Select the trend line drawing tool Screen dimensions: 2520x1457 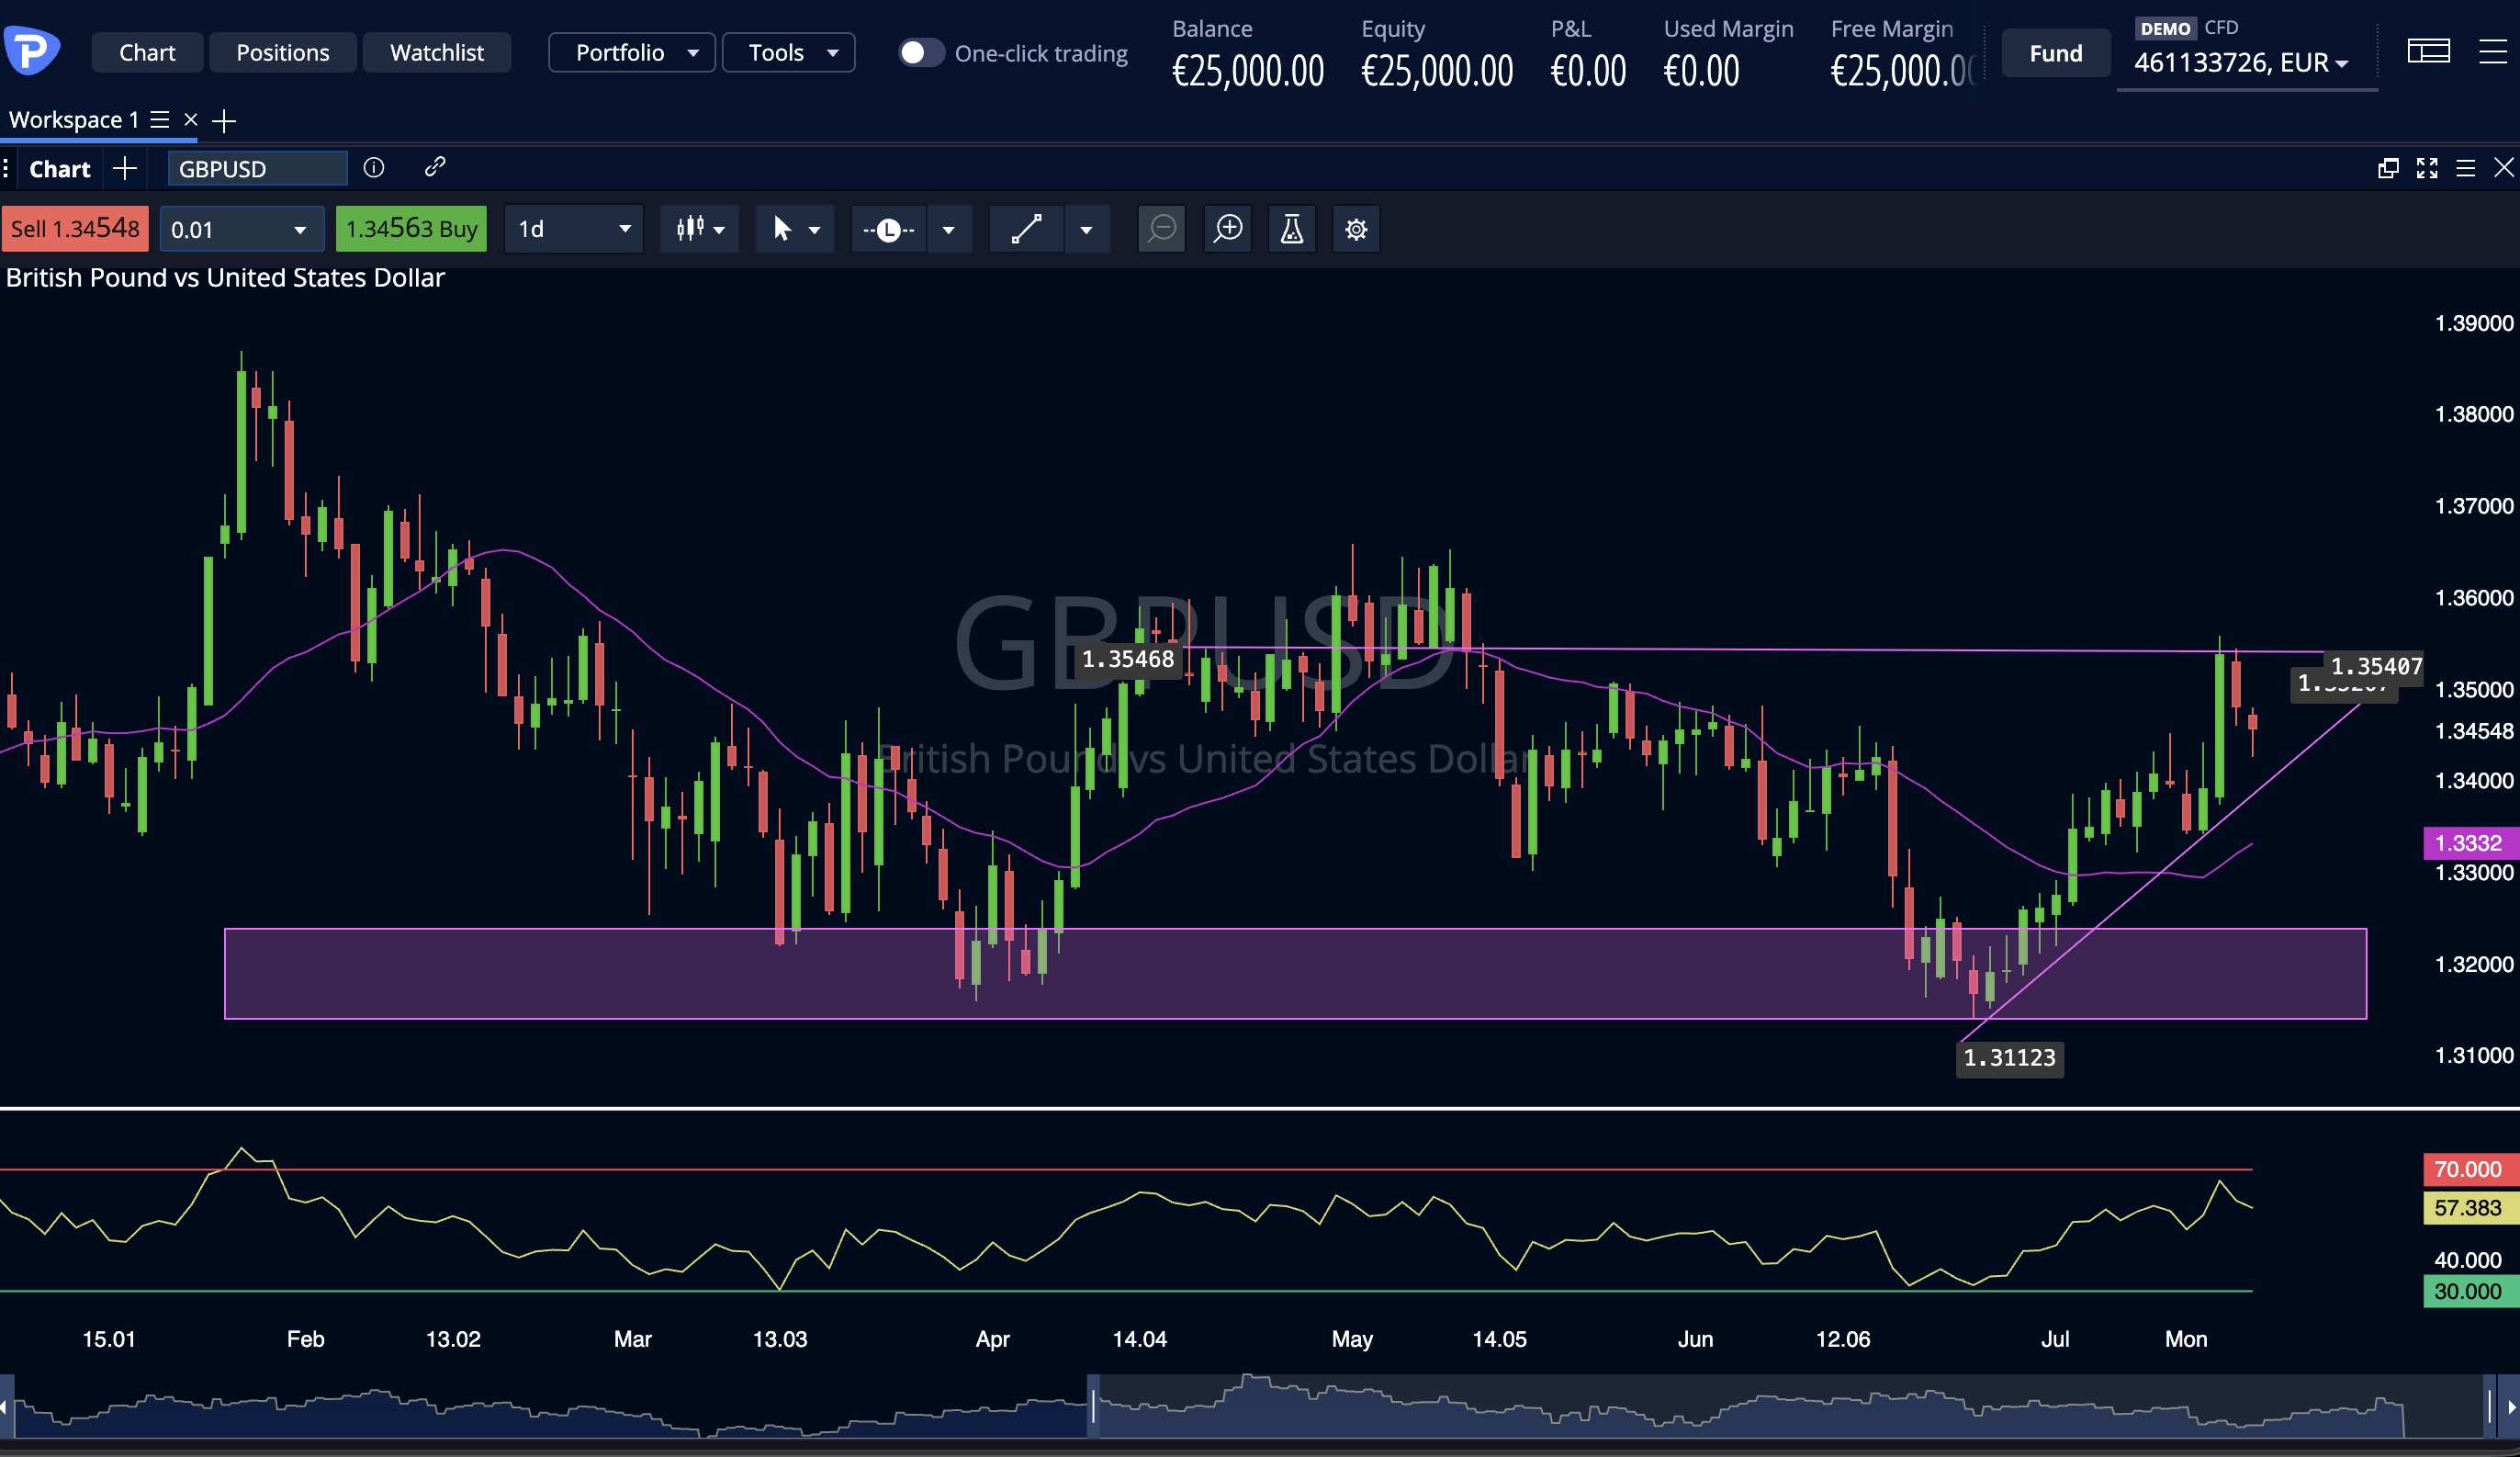coord(1026,229)
